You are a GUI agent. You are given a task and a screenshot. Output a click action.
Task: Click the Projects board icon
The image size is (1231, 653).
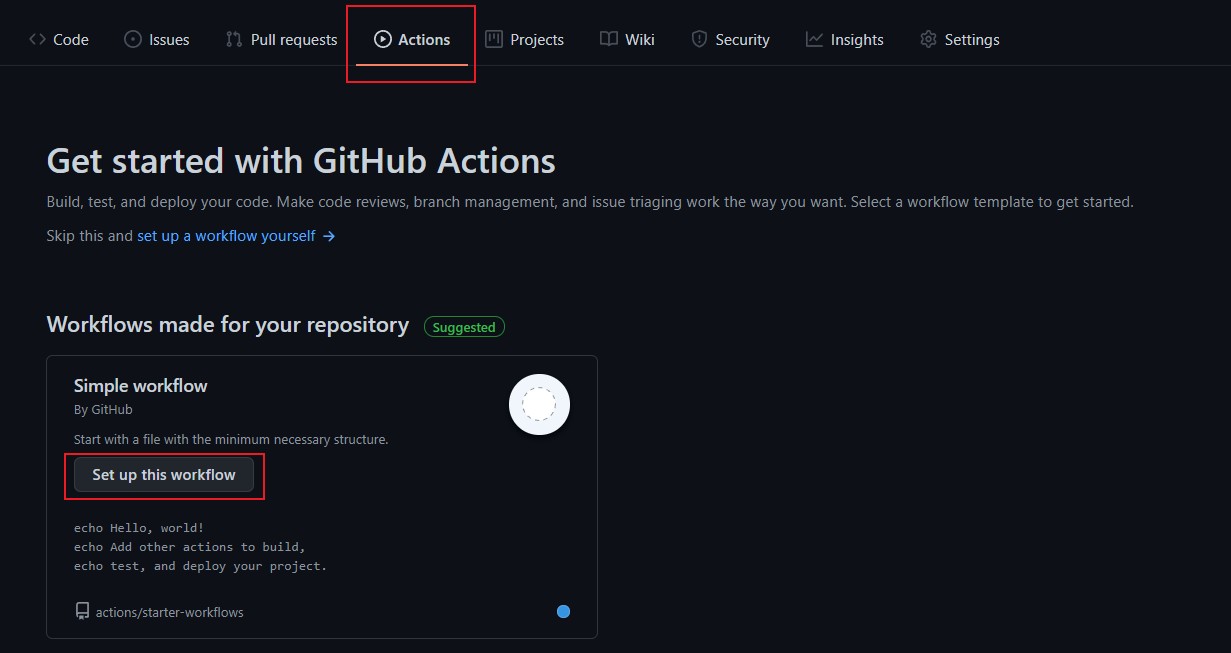pyautogui.click(x=493, y=39)
